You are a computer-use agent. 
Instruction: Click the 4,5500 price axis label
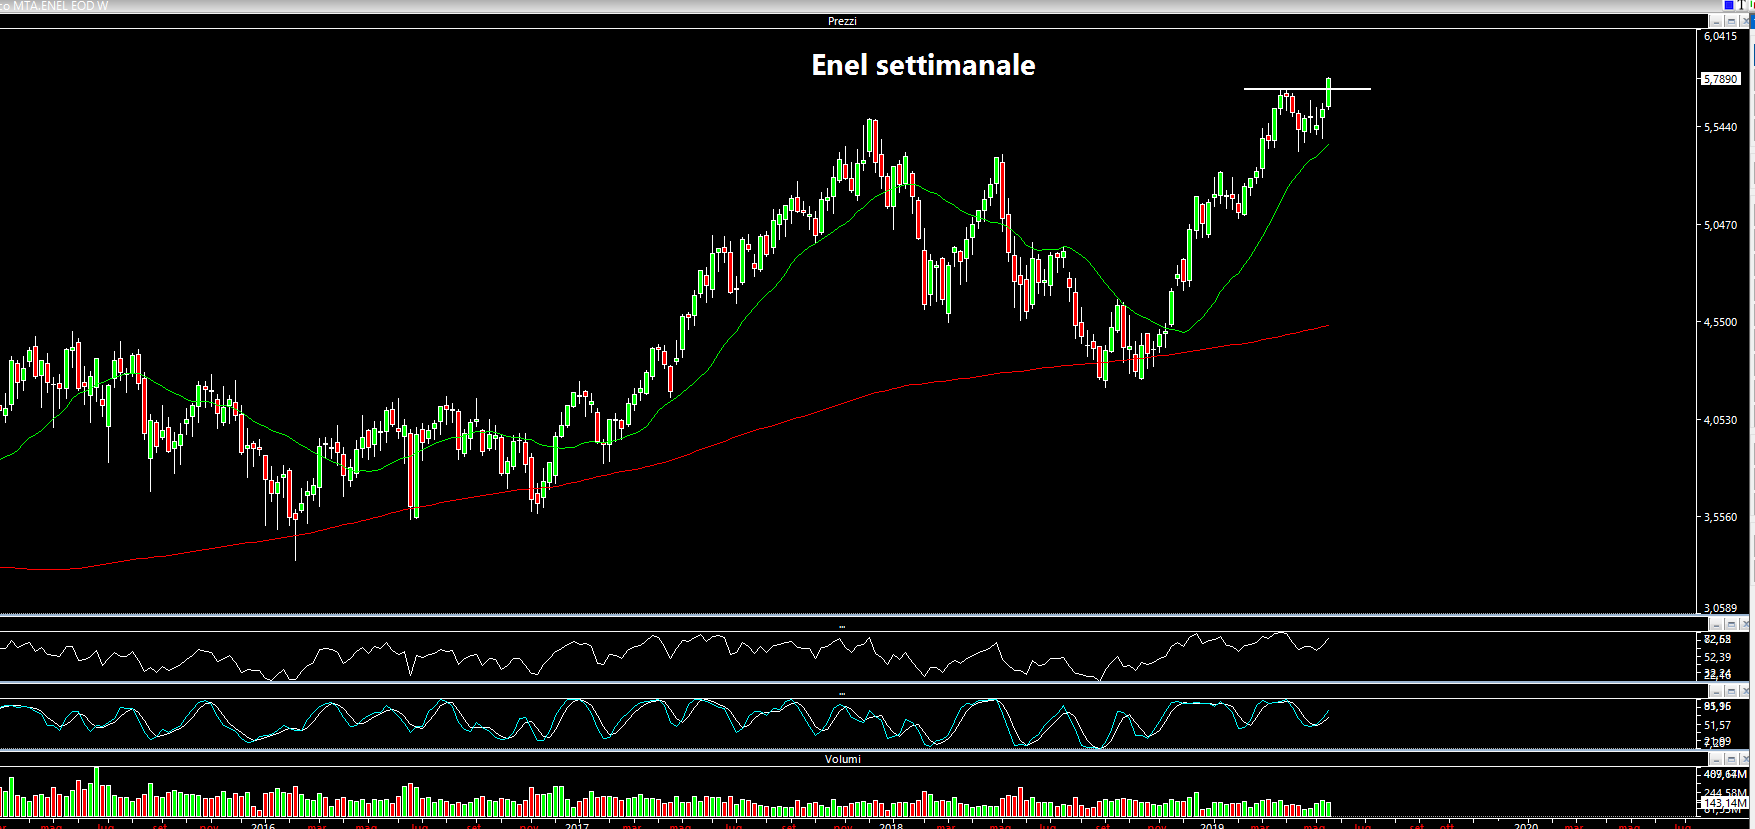point(1721,322)
